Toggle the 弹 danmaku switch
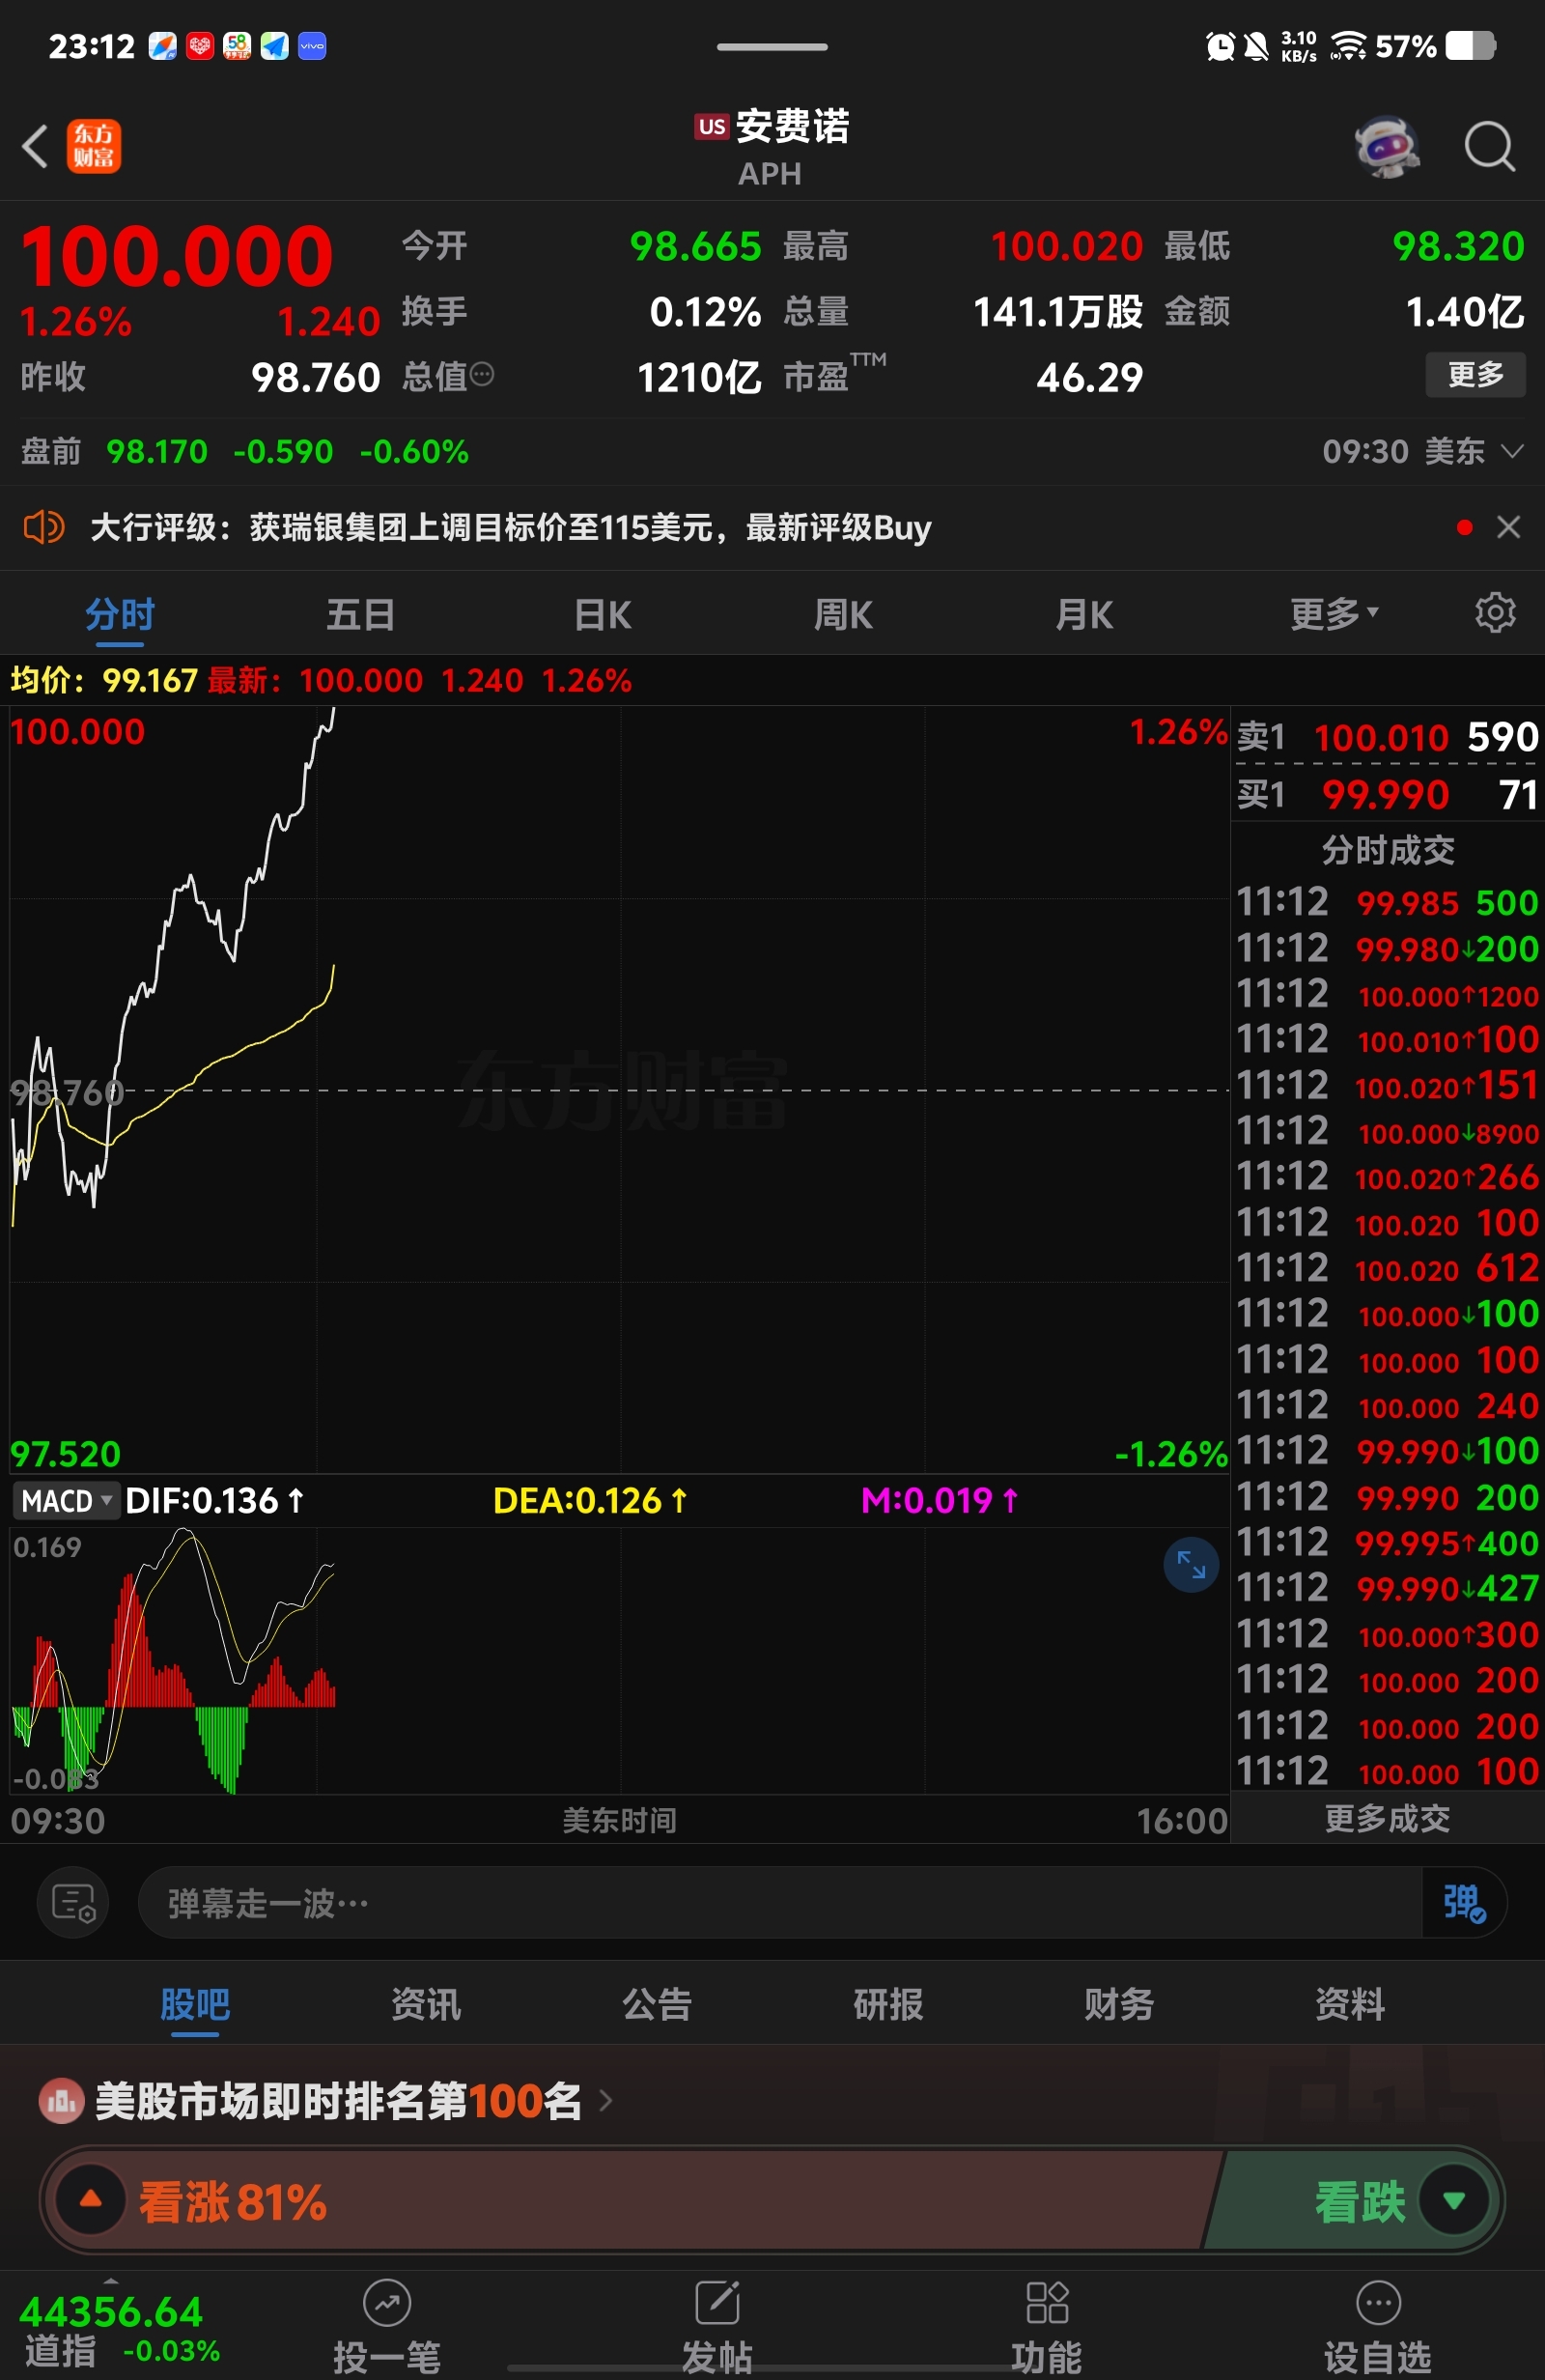 1464,1902
